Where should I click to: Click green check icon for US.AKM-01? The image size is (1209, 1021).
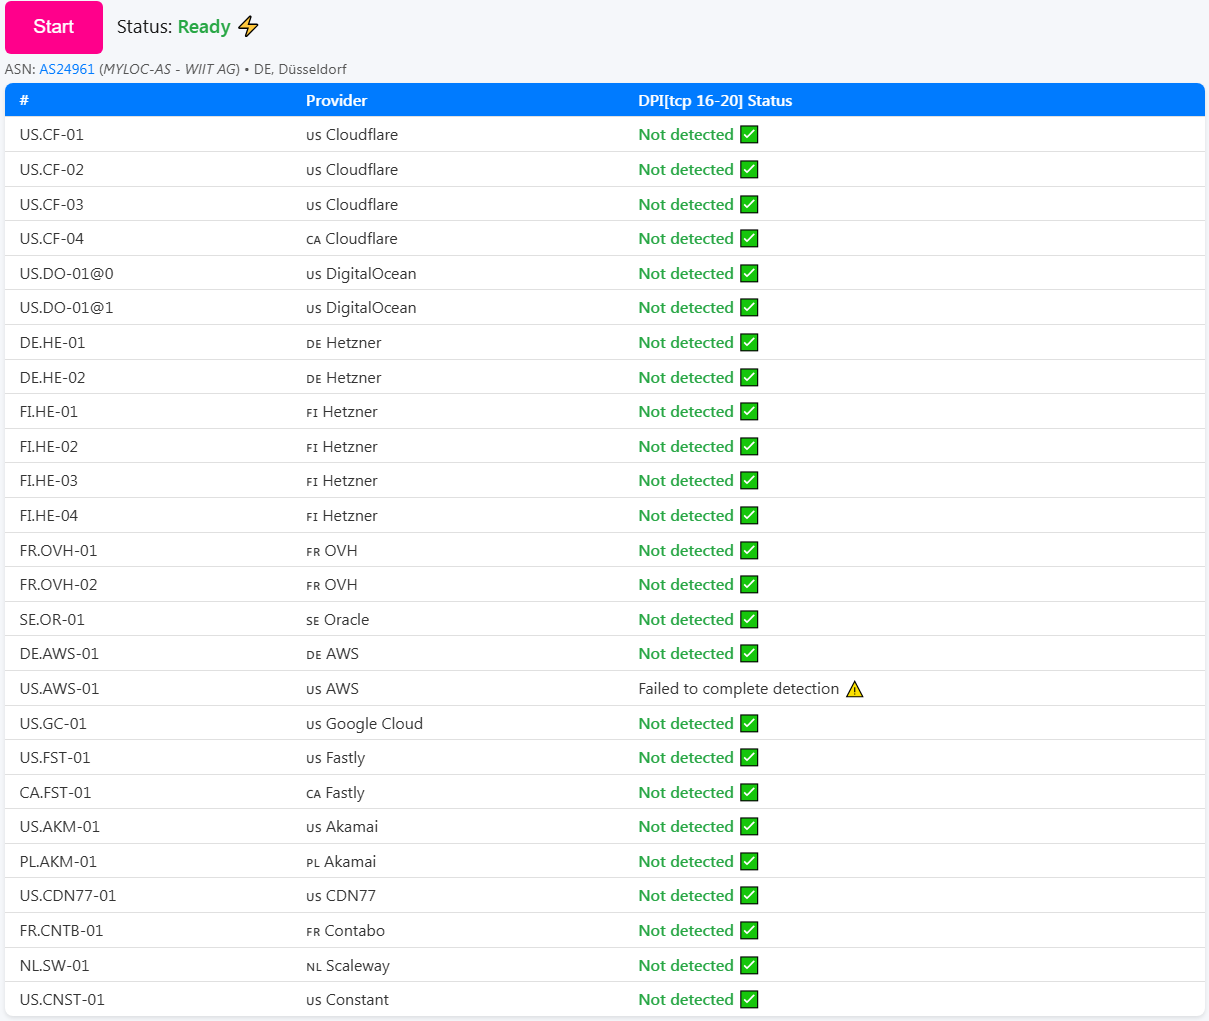(x=749, y=826)
